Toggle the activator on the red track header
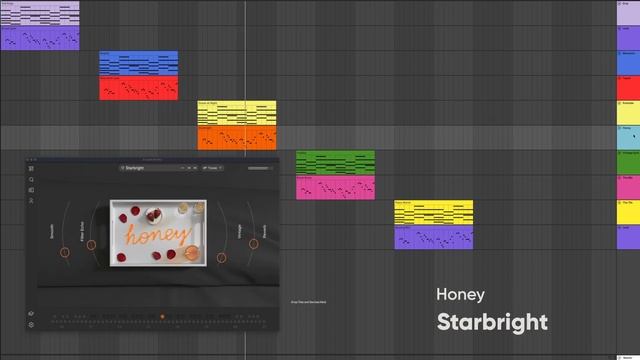This screenshot has width=640, height=360. 620,78
